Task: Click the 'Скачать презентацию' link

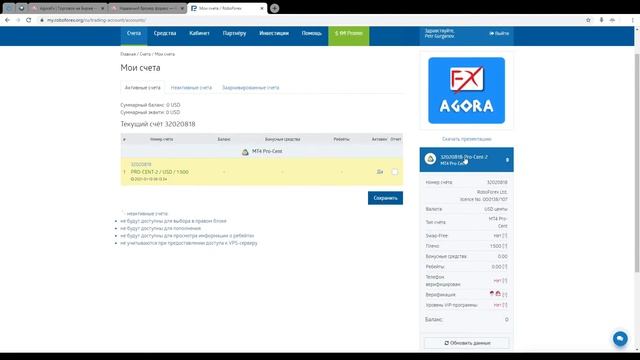Action: click(467, 139)
